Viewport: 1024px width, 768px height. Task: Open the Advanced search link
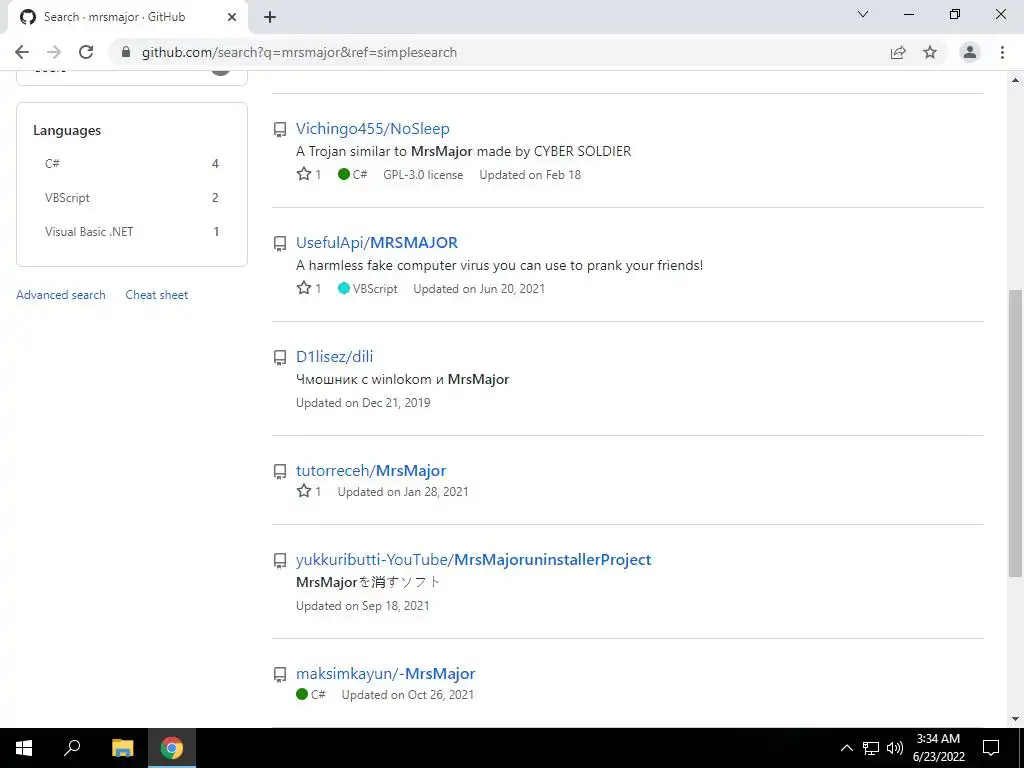[61, 295]
